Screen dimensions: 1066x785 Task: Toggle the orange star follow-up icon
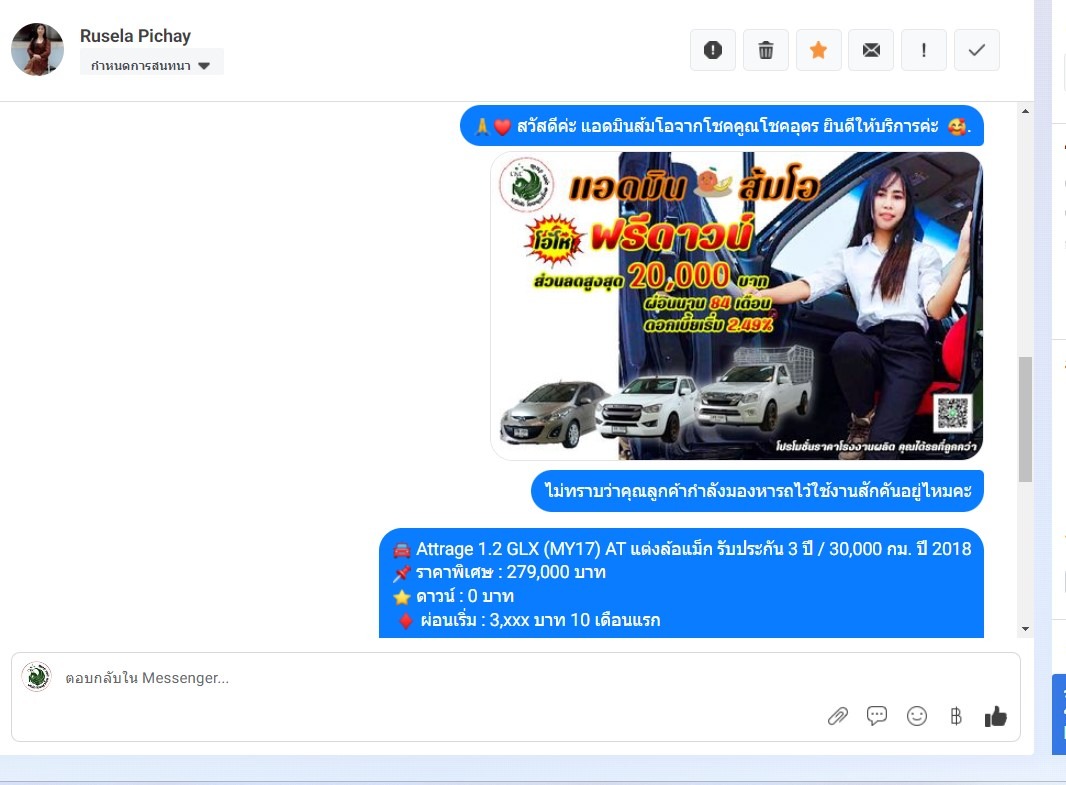(x=819, y=50)
